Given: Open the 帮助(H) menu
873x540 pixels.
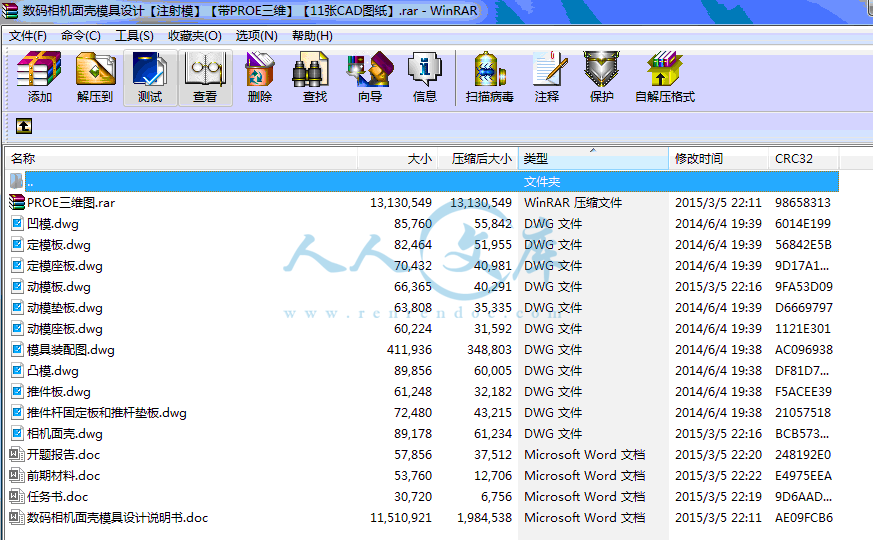Looking at the screenshot, I should click(312, 36).
